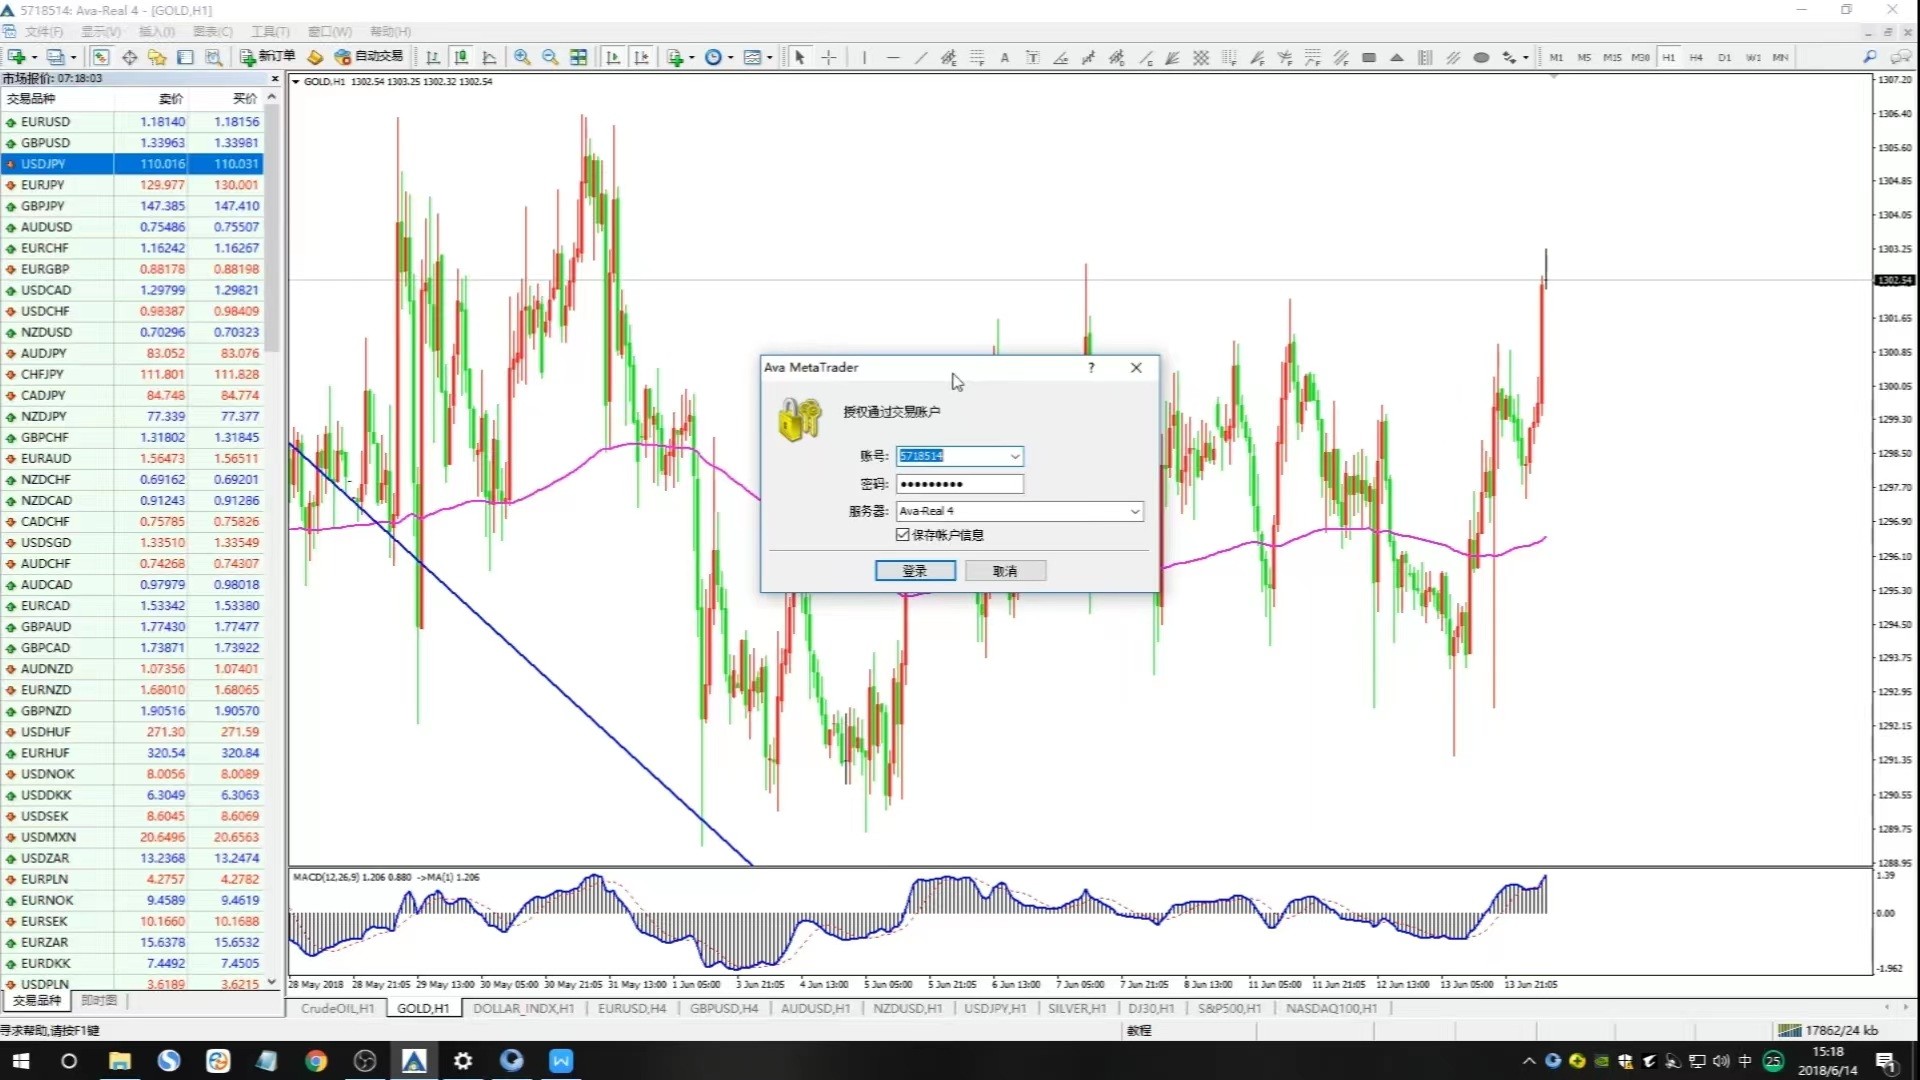Screen dimensions: 1920x1080
Task: Toggle the 自动交易 auto-trading button
Action: tap(369, 57)
